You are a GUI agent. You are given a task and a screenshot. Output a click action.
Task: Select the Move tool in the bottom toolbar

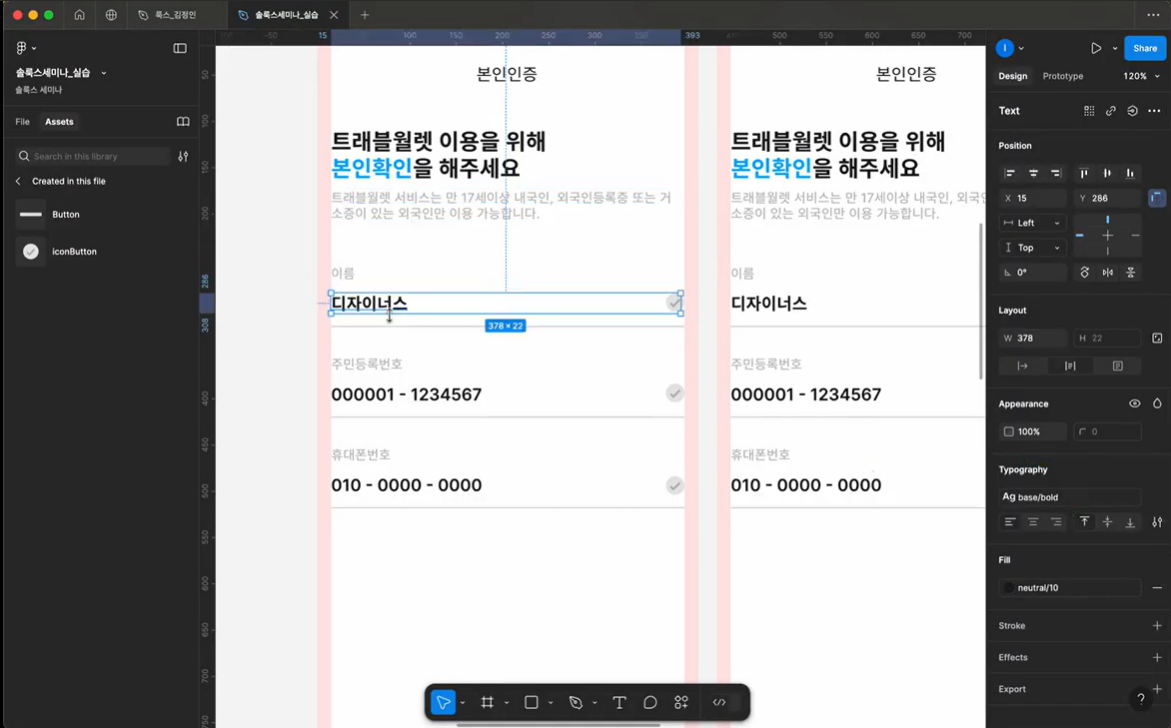tap(443, 703)
